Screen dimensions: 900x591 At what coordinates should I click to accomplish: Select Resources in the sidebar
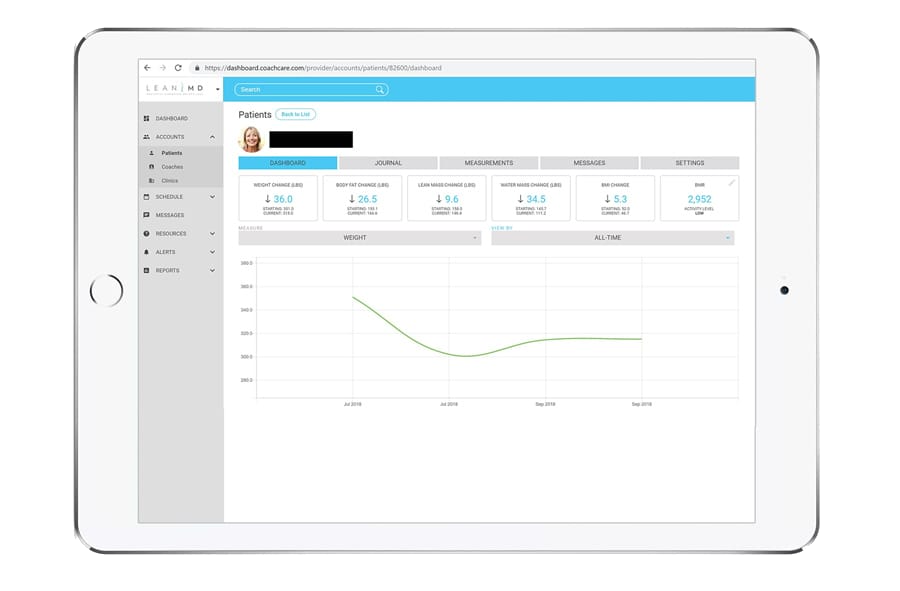[171, 234]
